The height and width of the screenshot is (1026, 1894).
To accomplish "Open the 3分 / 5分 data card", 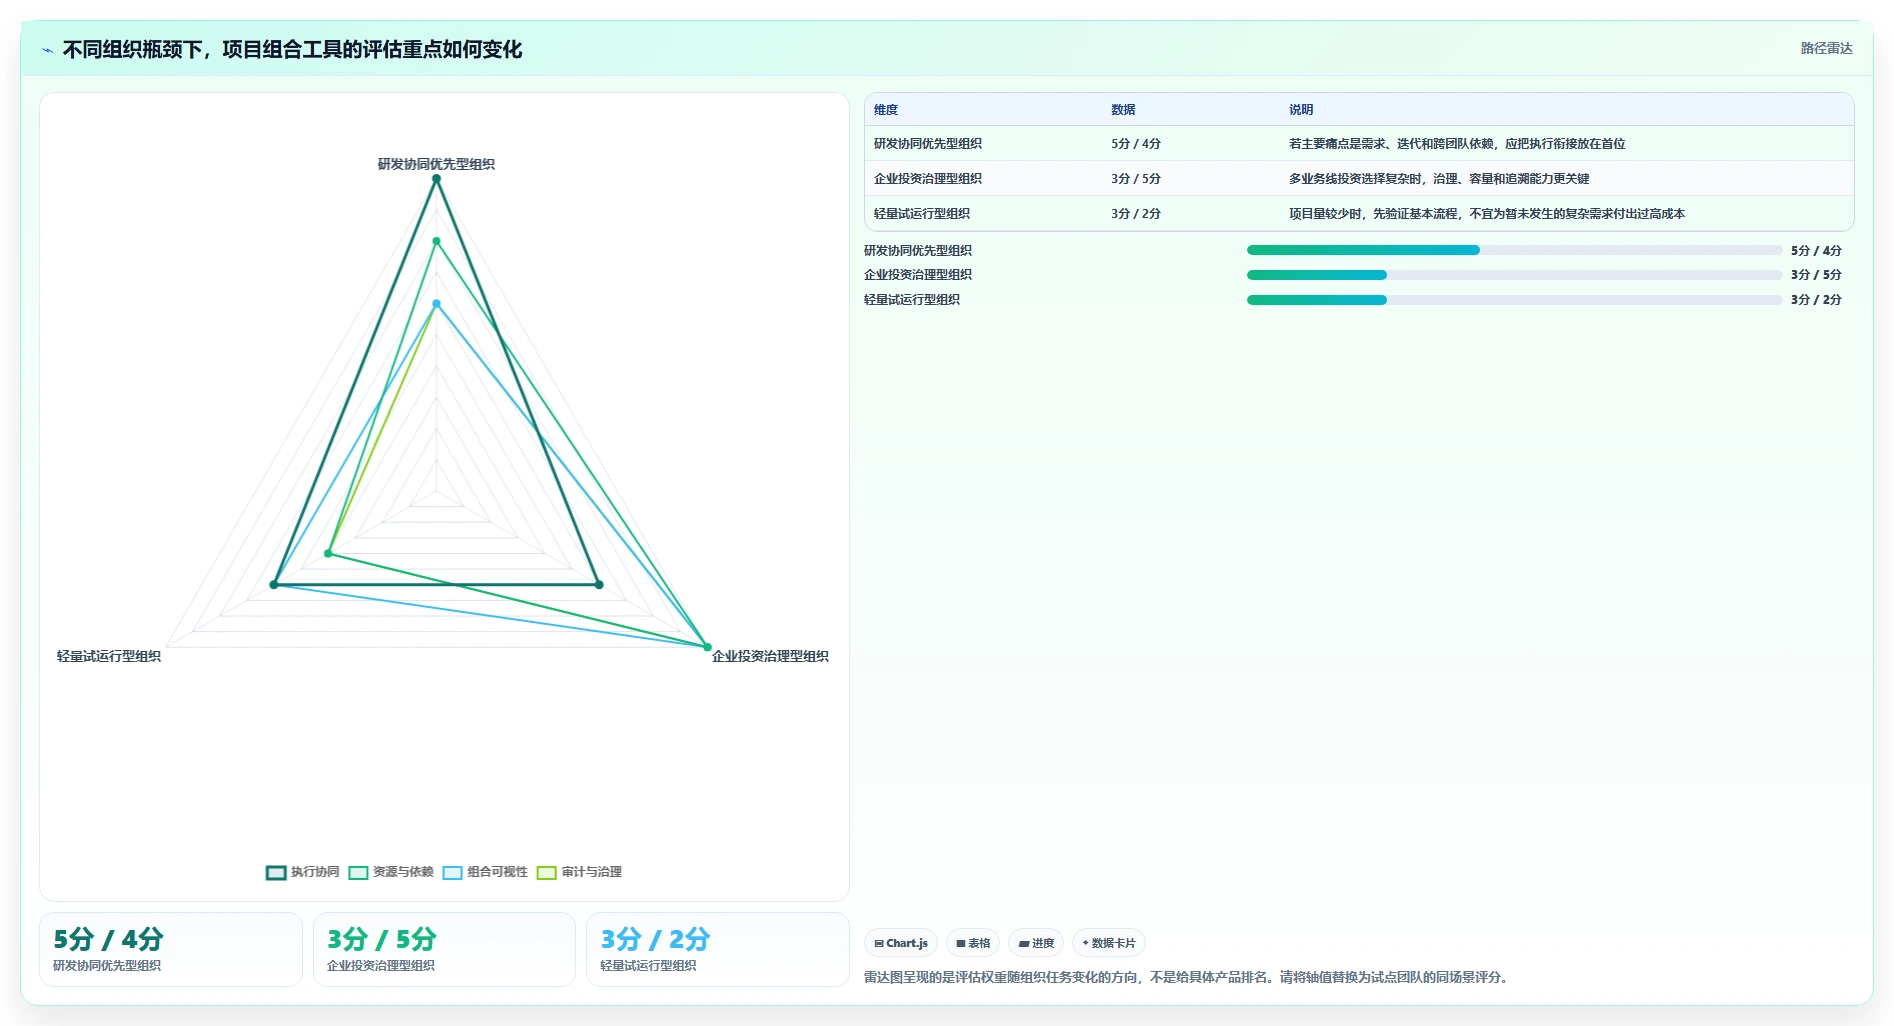I will [x=444, y=949].
